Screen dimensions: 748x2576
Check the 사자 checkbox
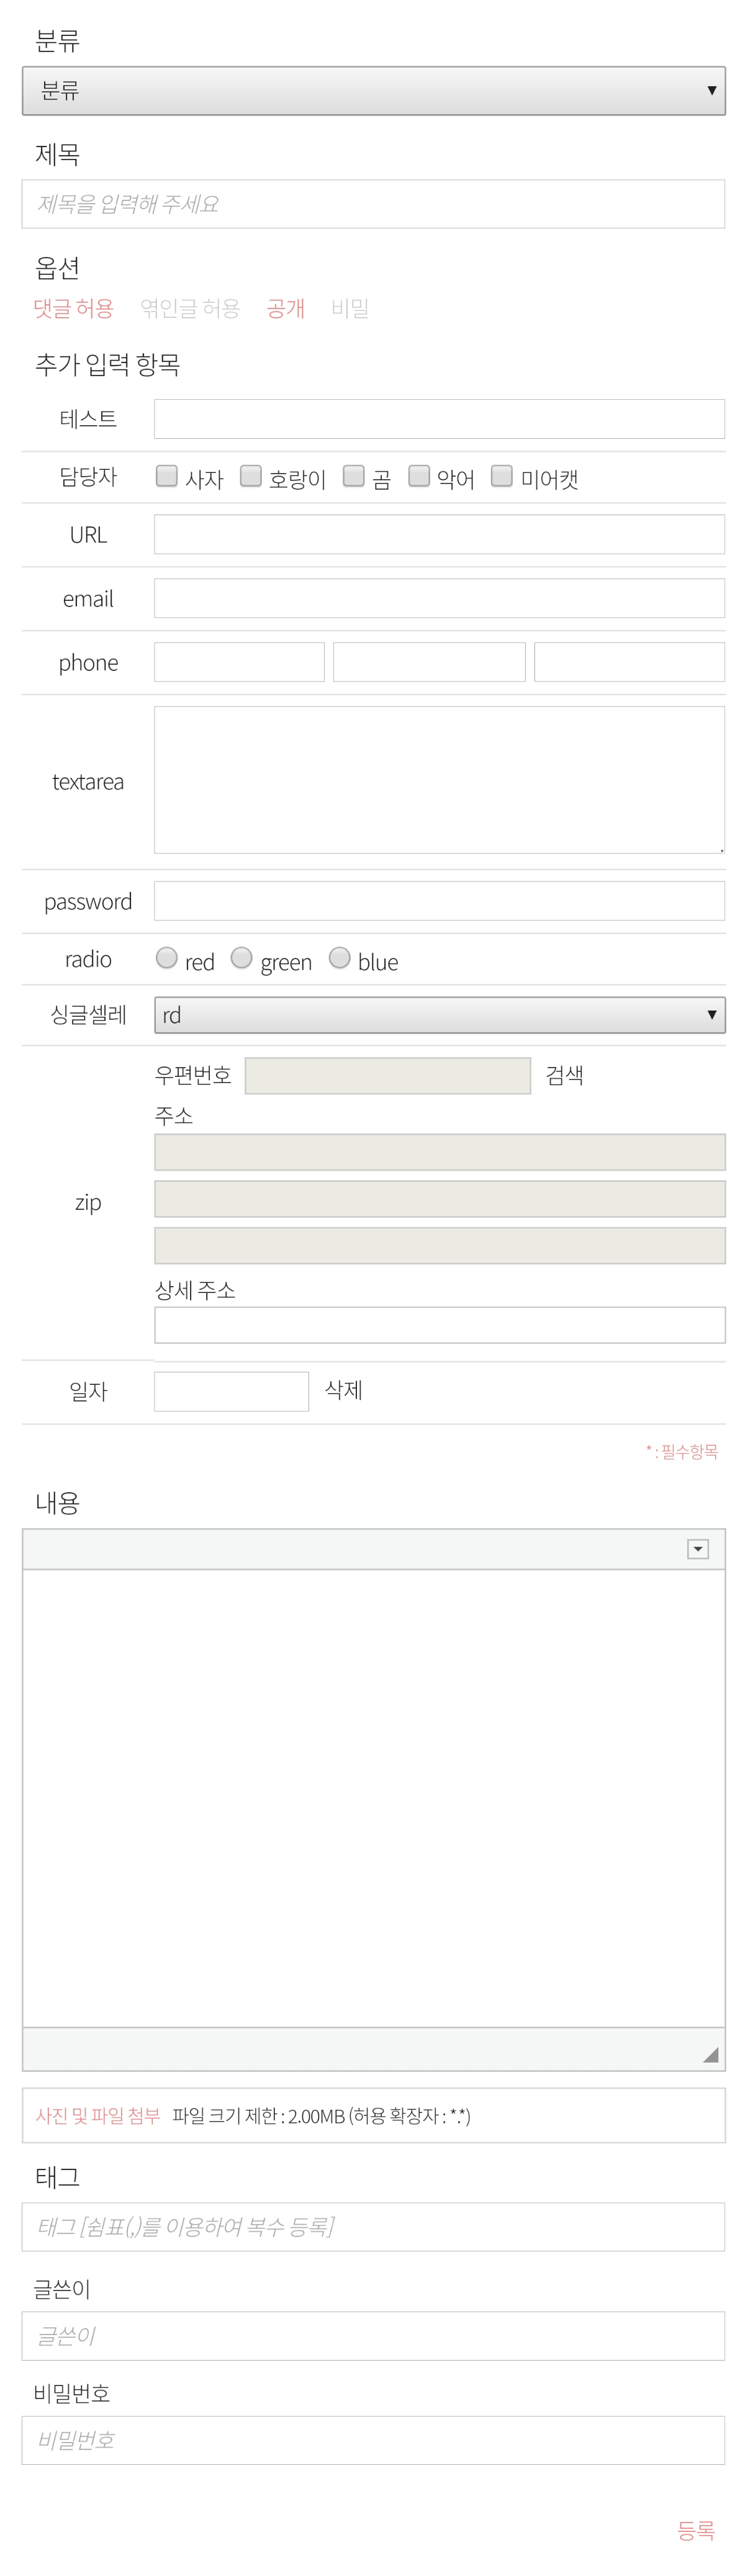coord(166,476)
